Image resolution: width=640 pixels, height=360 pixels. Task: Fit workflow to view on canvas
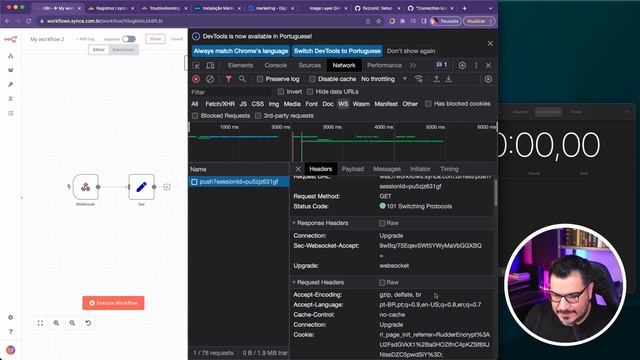click(40, 323)
